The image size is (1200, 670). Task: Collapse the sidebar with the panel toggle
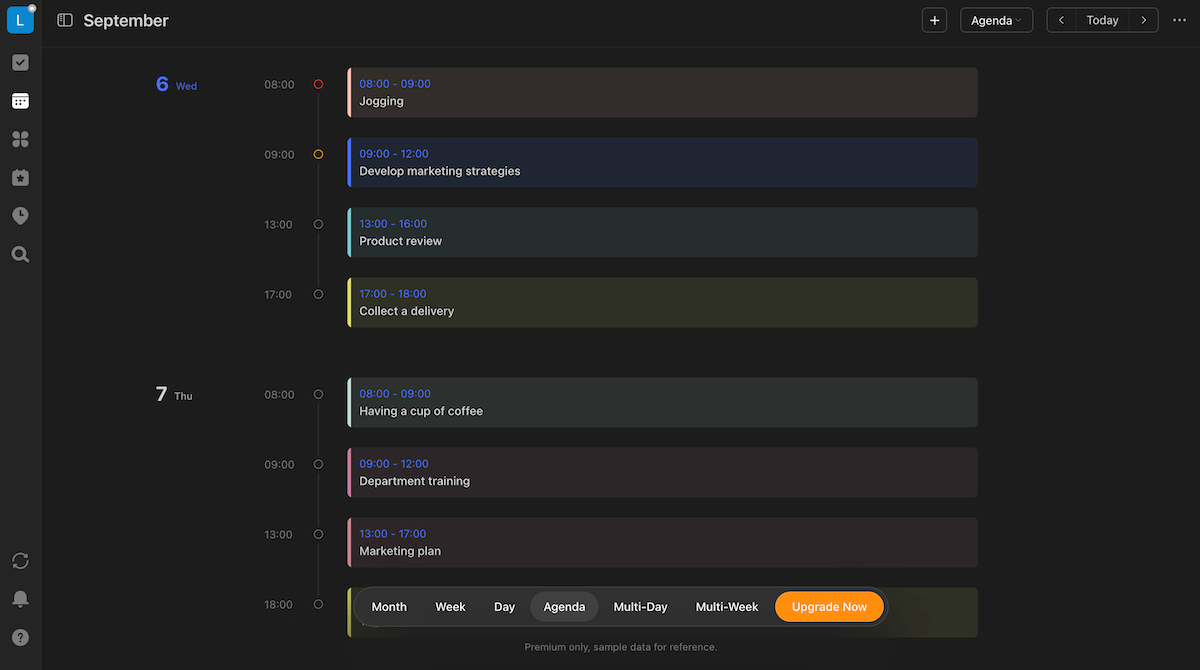click(x=64, y=19)
